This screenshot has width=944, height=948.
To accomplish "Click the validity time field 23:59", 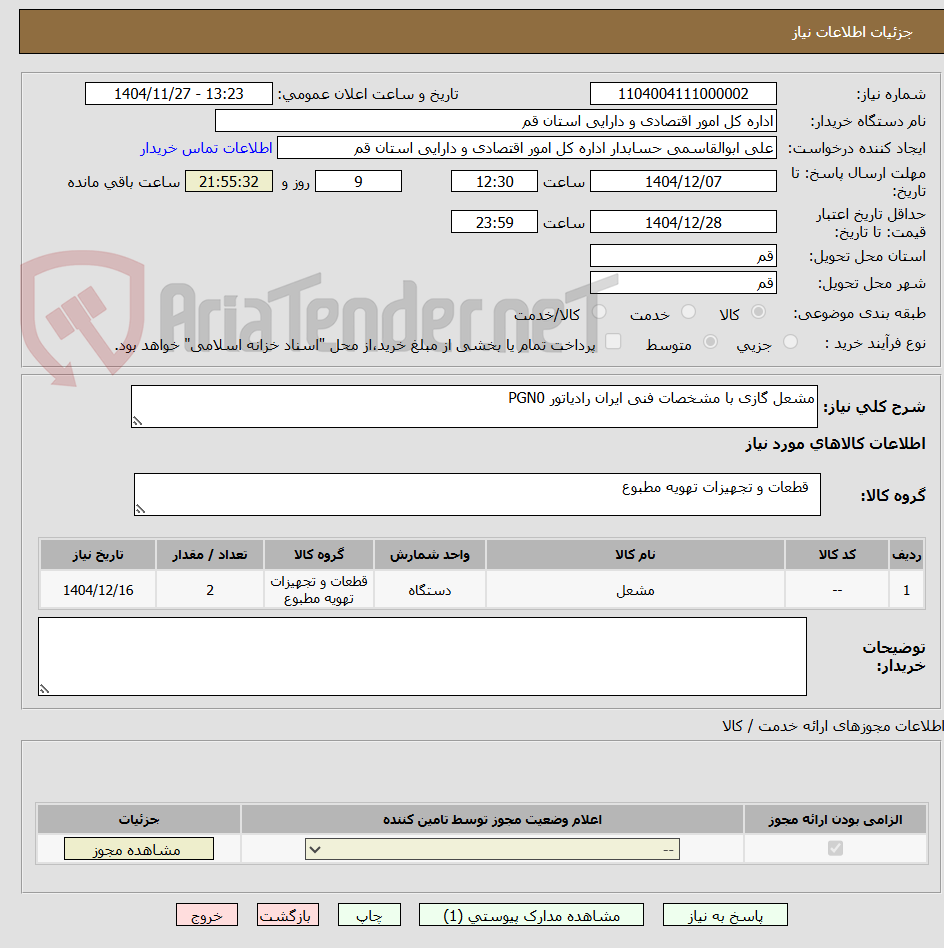I will [494, 222].
